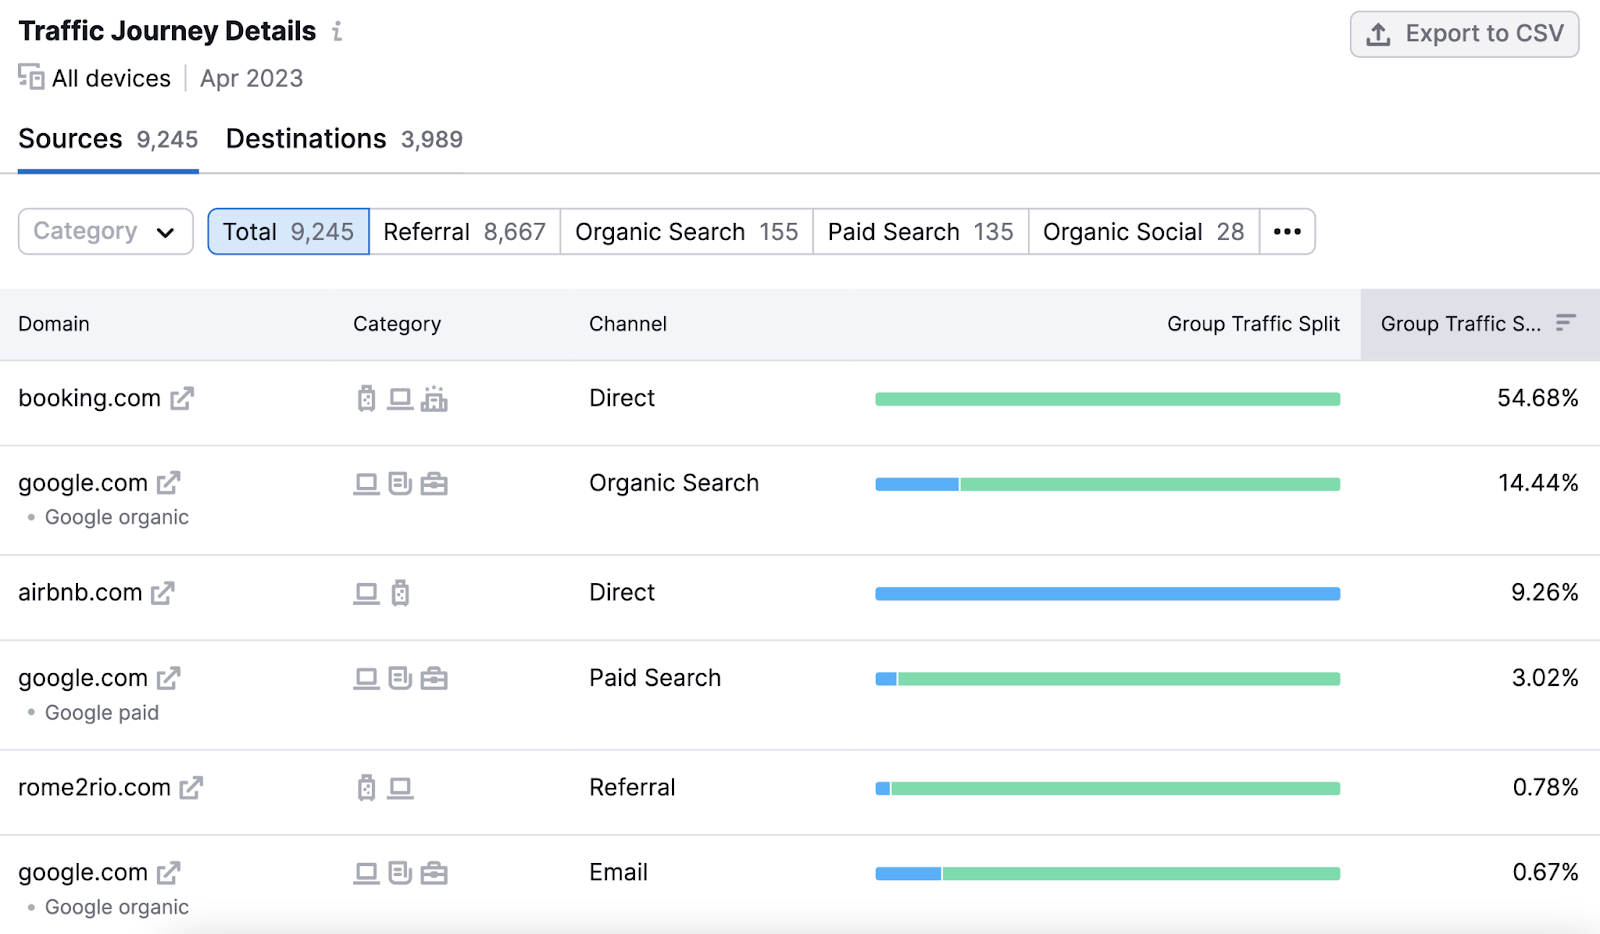Viewport: 1600px width, 934px height.
Task: Filter by Organic Search 155
Action: coord(687,232)
